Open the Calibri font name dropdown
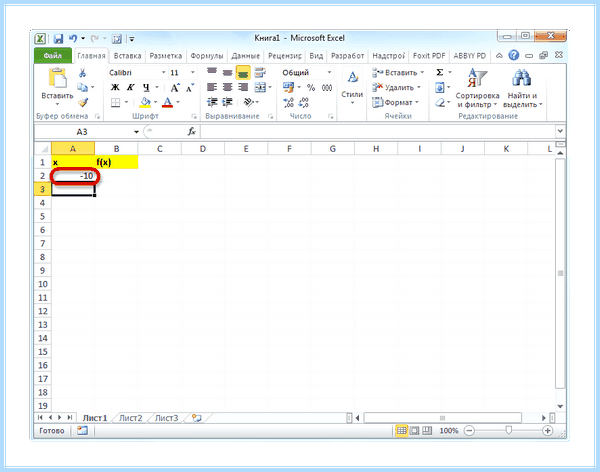The height and width of the screenshot is (472, 600). point(163,72)
